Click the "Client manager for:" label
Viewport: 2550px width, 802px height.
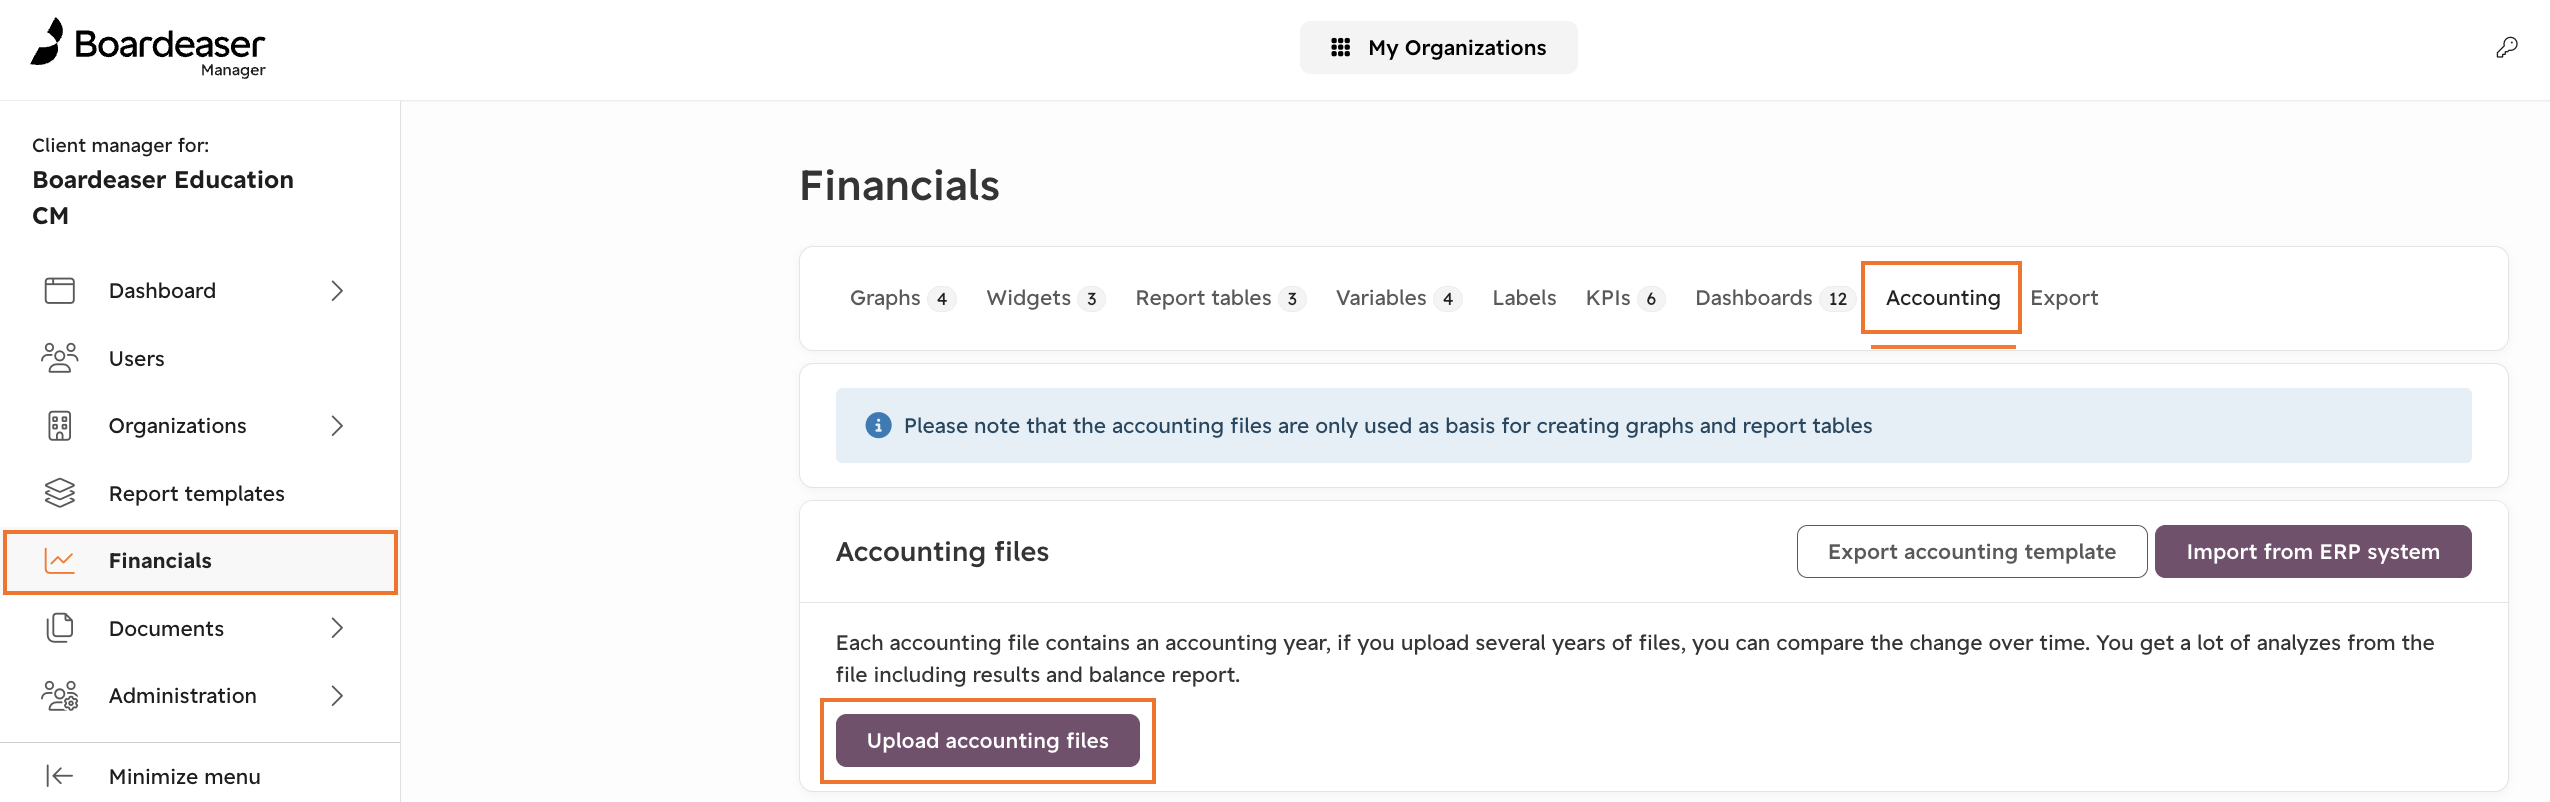(x=121, y=145)
